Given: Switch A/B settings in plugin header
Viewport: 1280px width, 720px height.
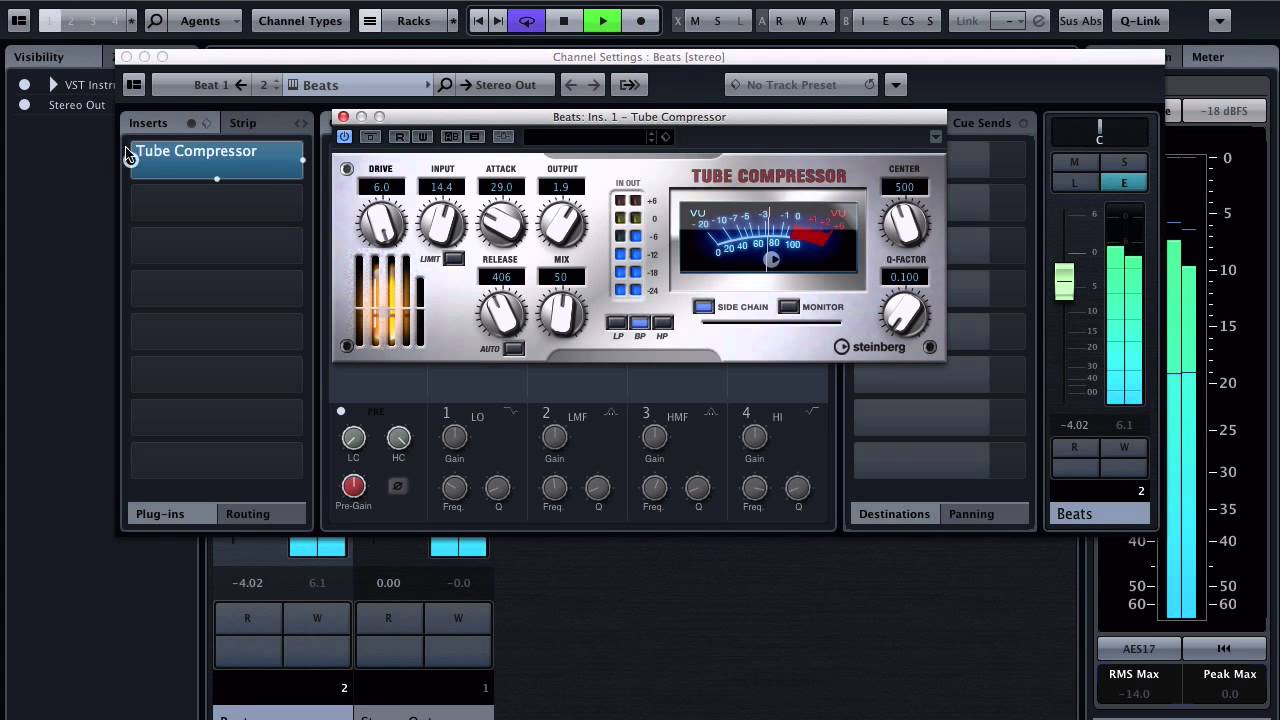Looking at the screenshot, I should (x=451, y=136).
